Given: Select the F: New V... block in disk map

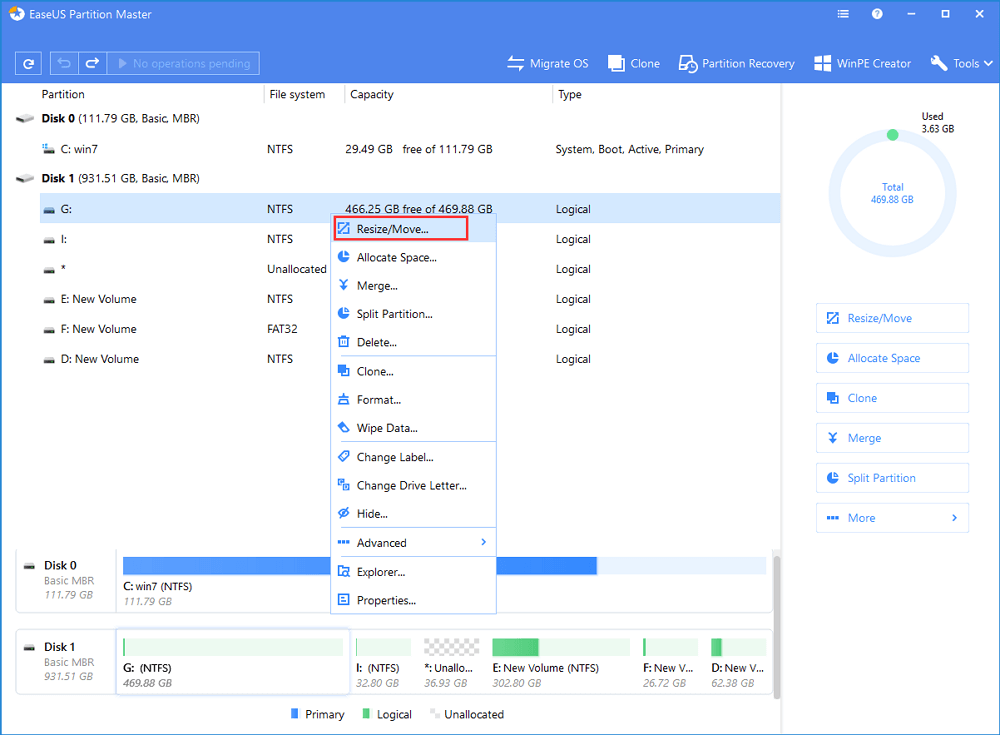Looking at the screenshot, I should (670, 662).
